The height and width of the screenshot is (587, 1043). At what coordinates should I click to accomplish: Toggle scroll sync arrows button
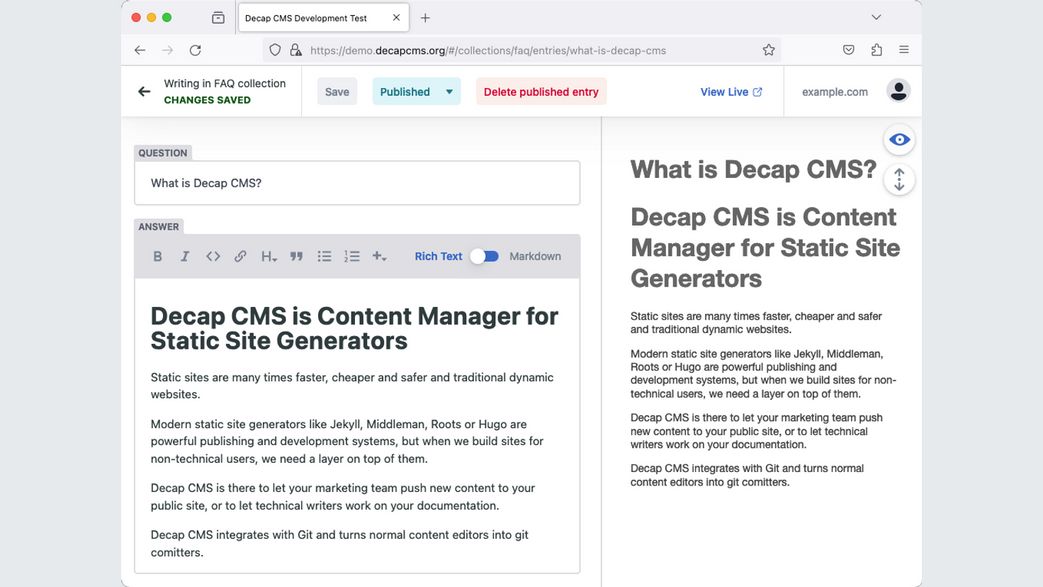pyautogui.click(x=899, y=180)
